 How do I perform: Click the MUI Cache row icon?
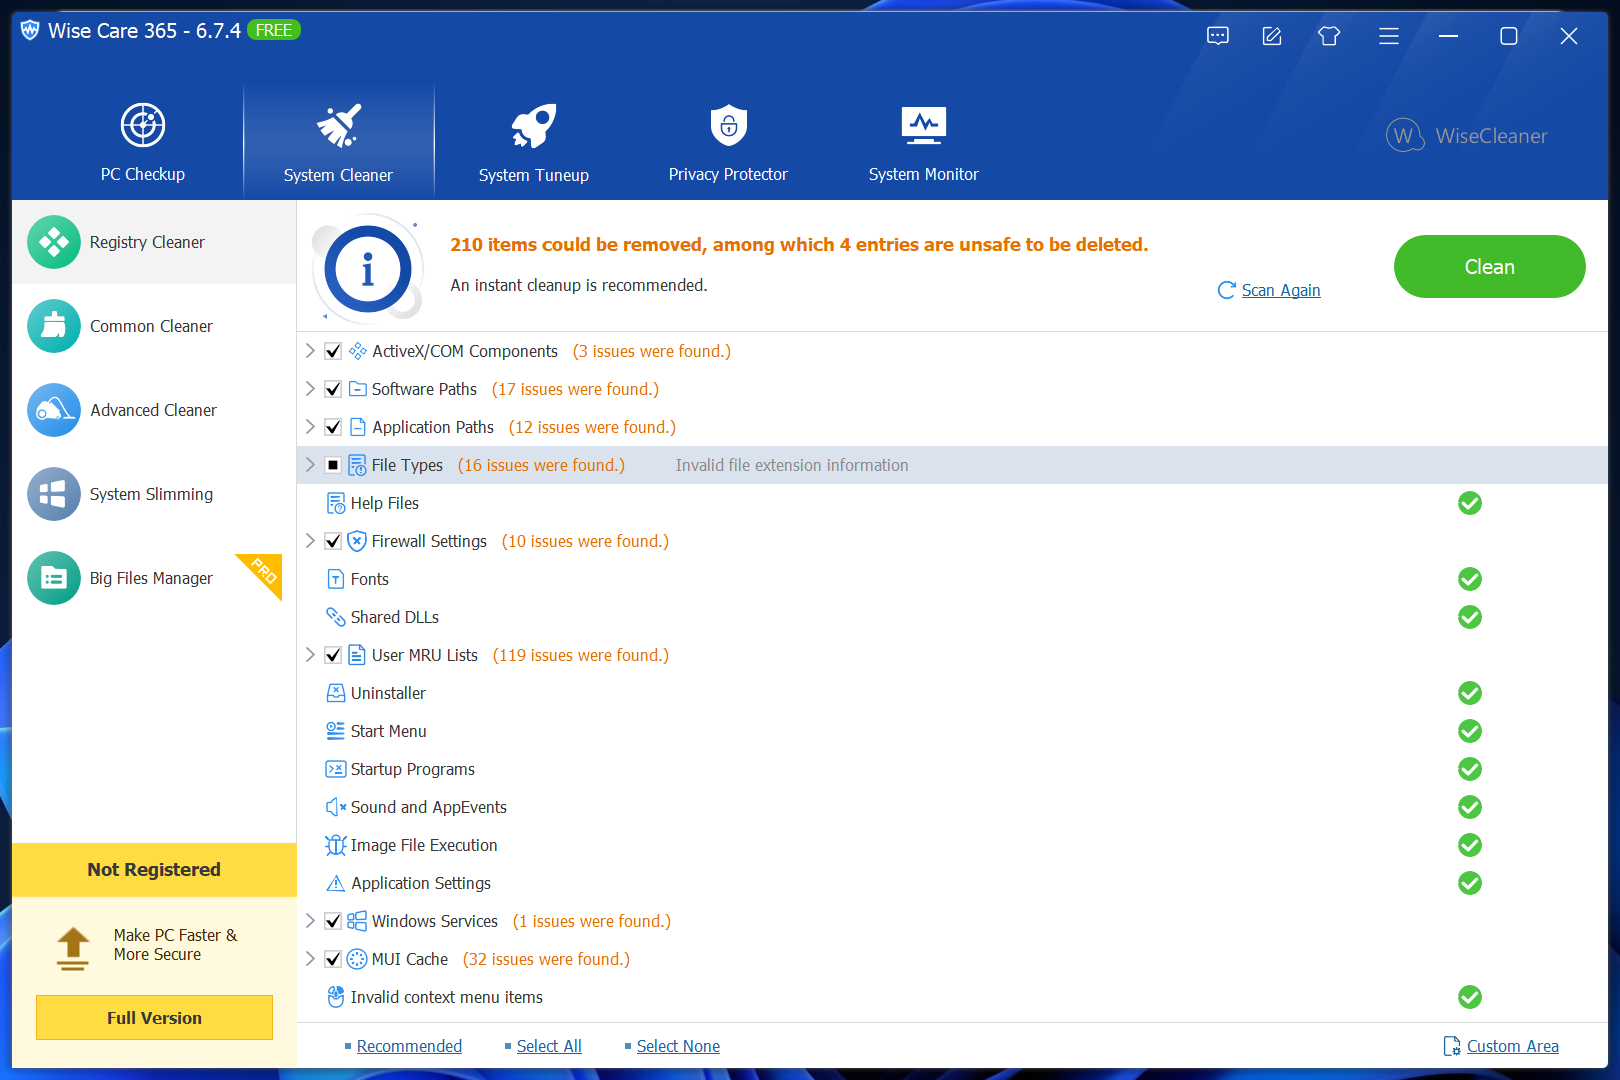tap(357, 959)
